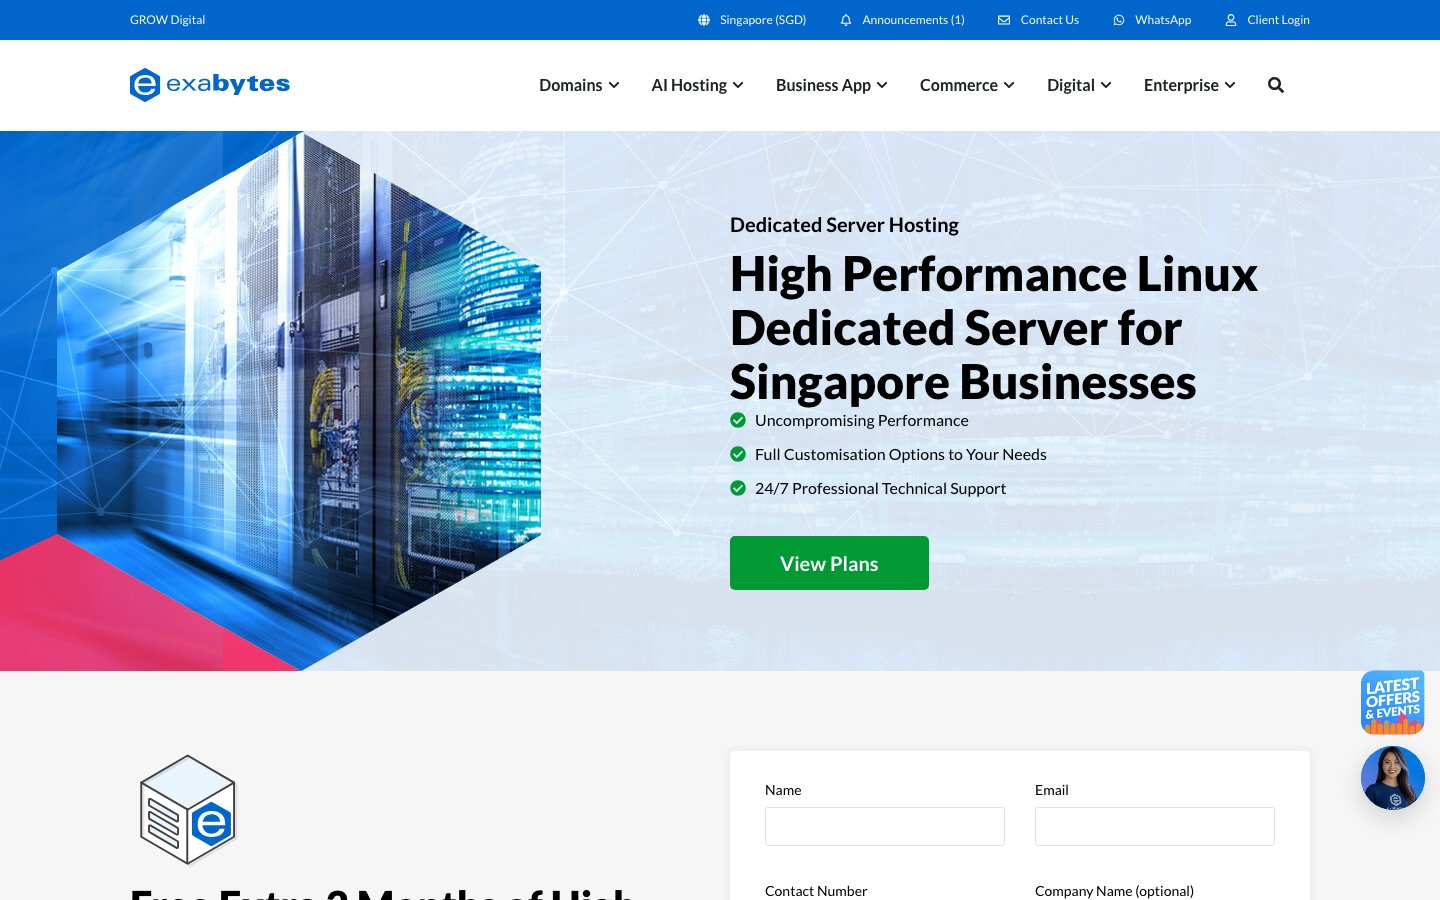Open the GROW Digital link
The height and width of the screenshot is (900, 1440).
[x=167, y=20]
